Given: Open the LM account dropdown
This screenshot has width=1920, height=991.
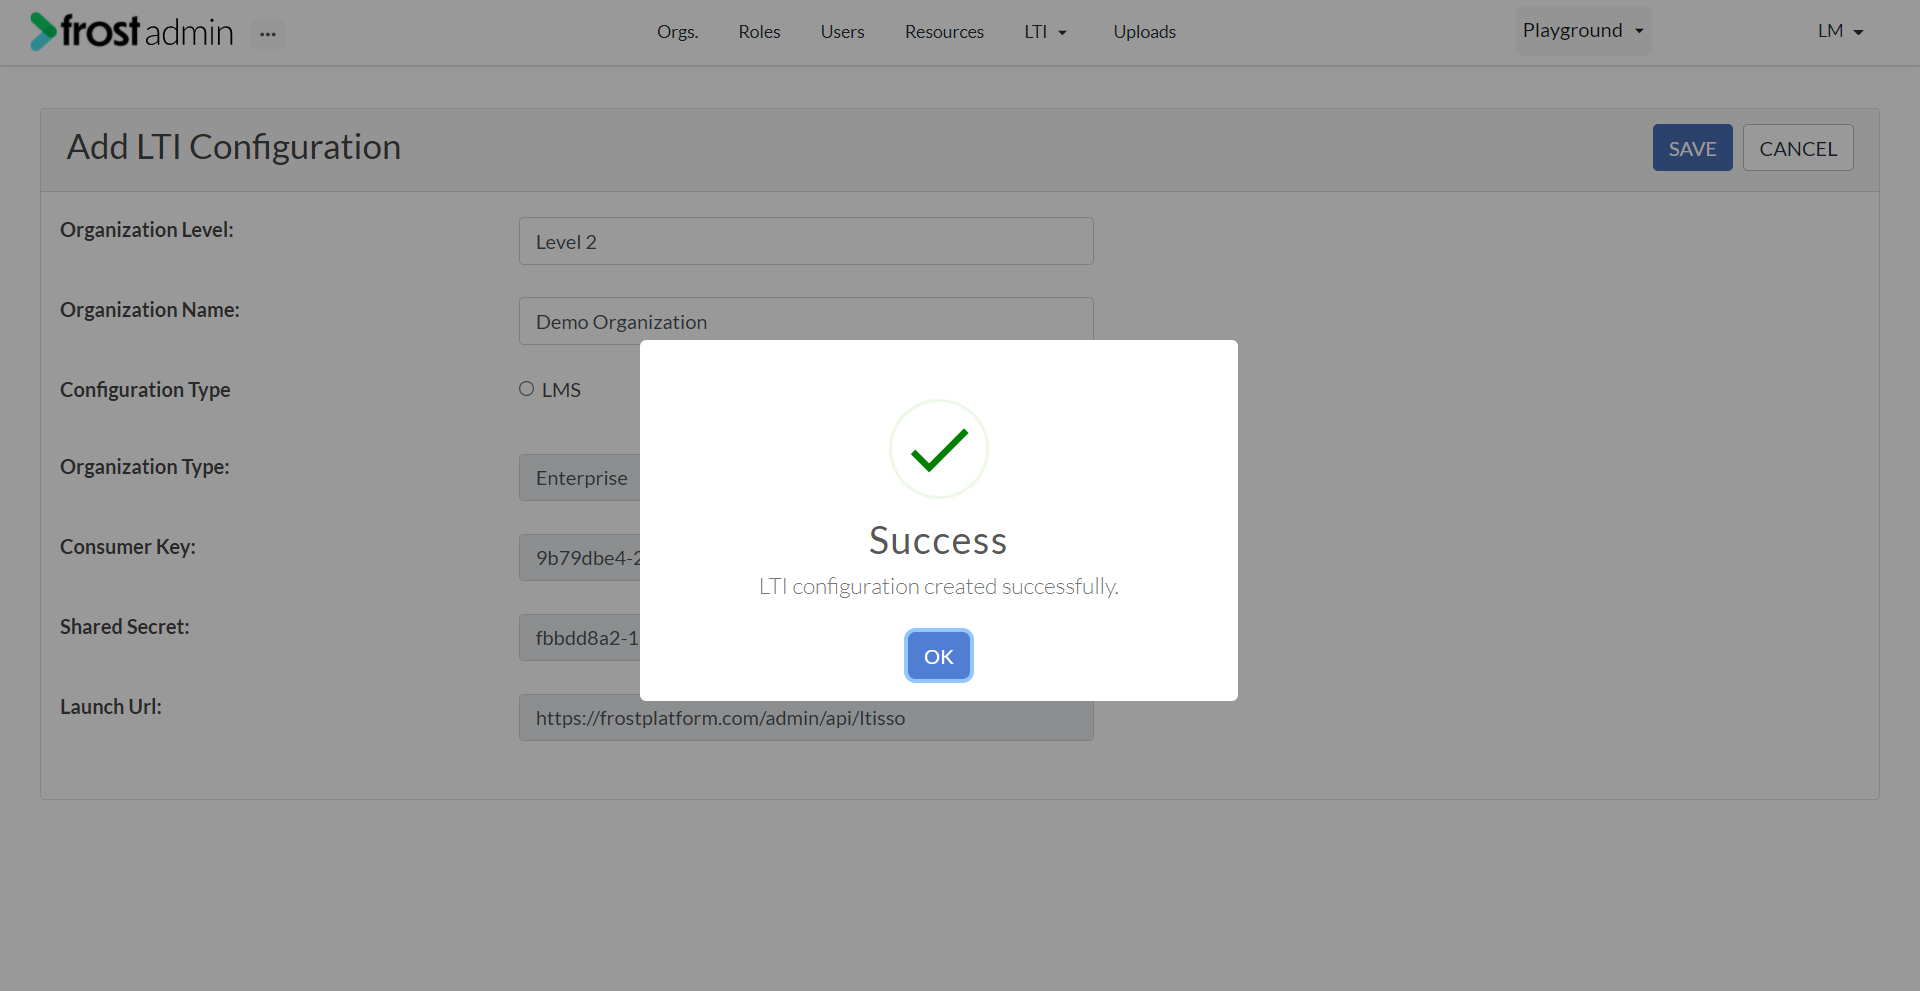Looking at the screenshot, I should tap(1840, 31).
